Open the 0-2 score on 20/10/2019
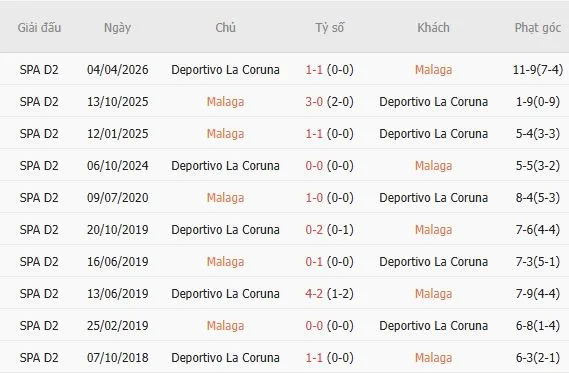This screenshot has height=373, width=569. [x=314, y=230]
